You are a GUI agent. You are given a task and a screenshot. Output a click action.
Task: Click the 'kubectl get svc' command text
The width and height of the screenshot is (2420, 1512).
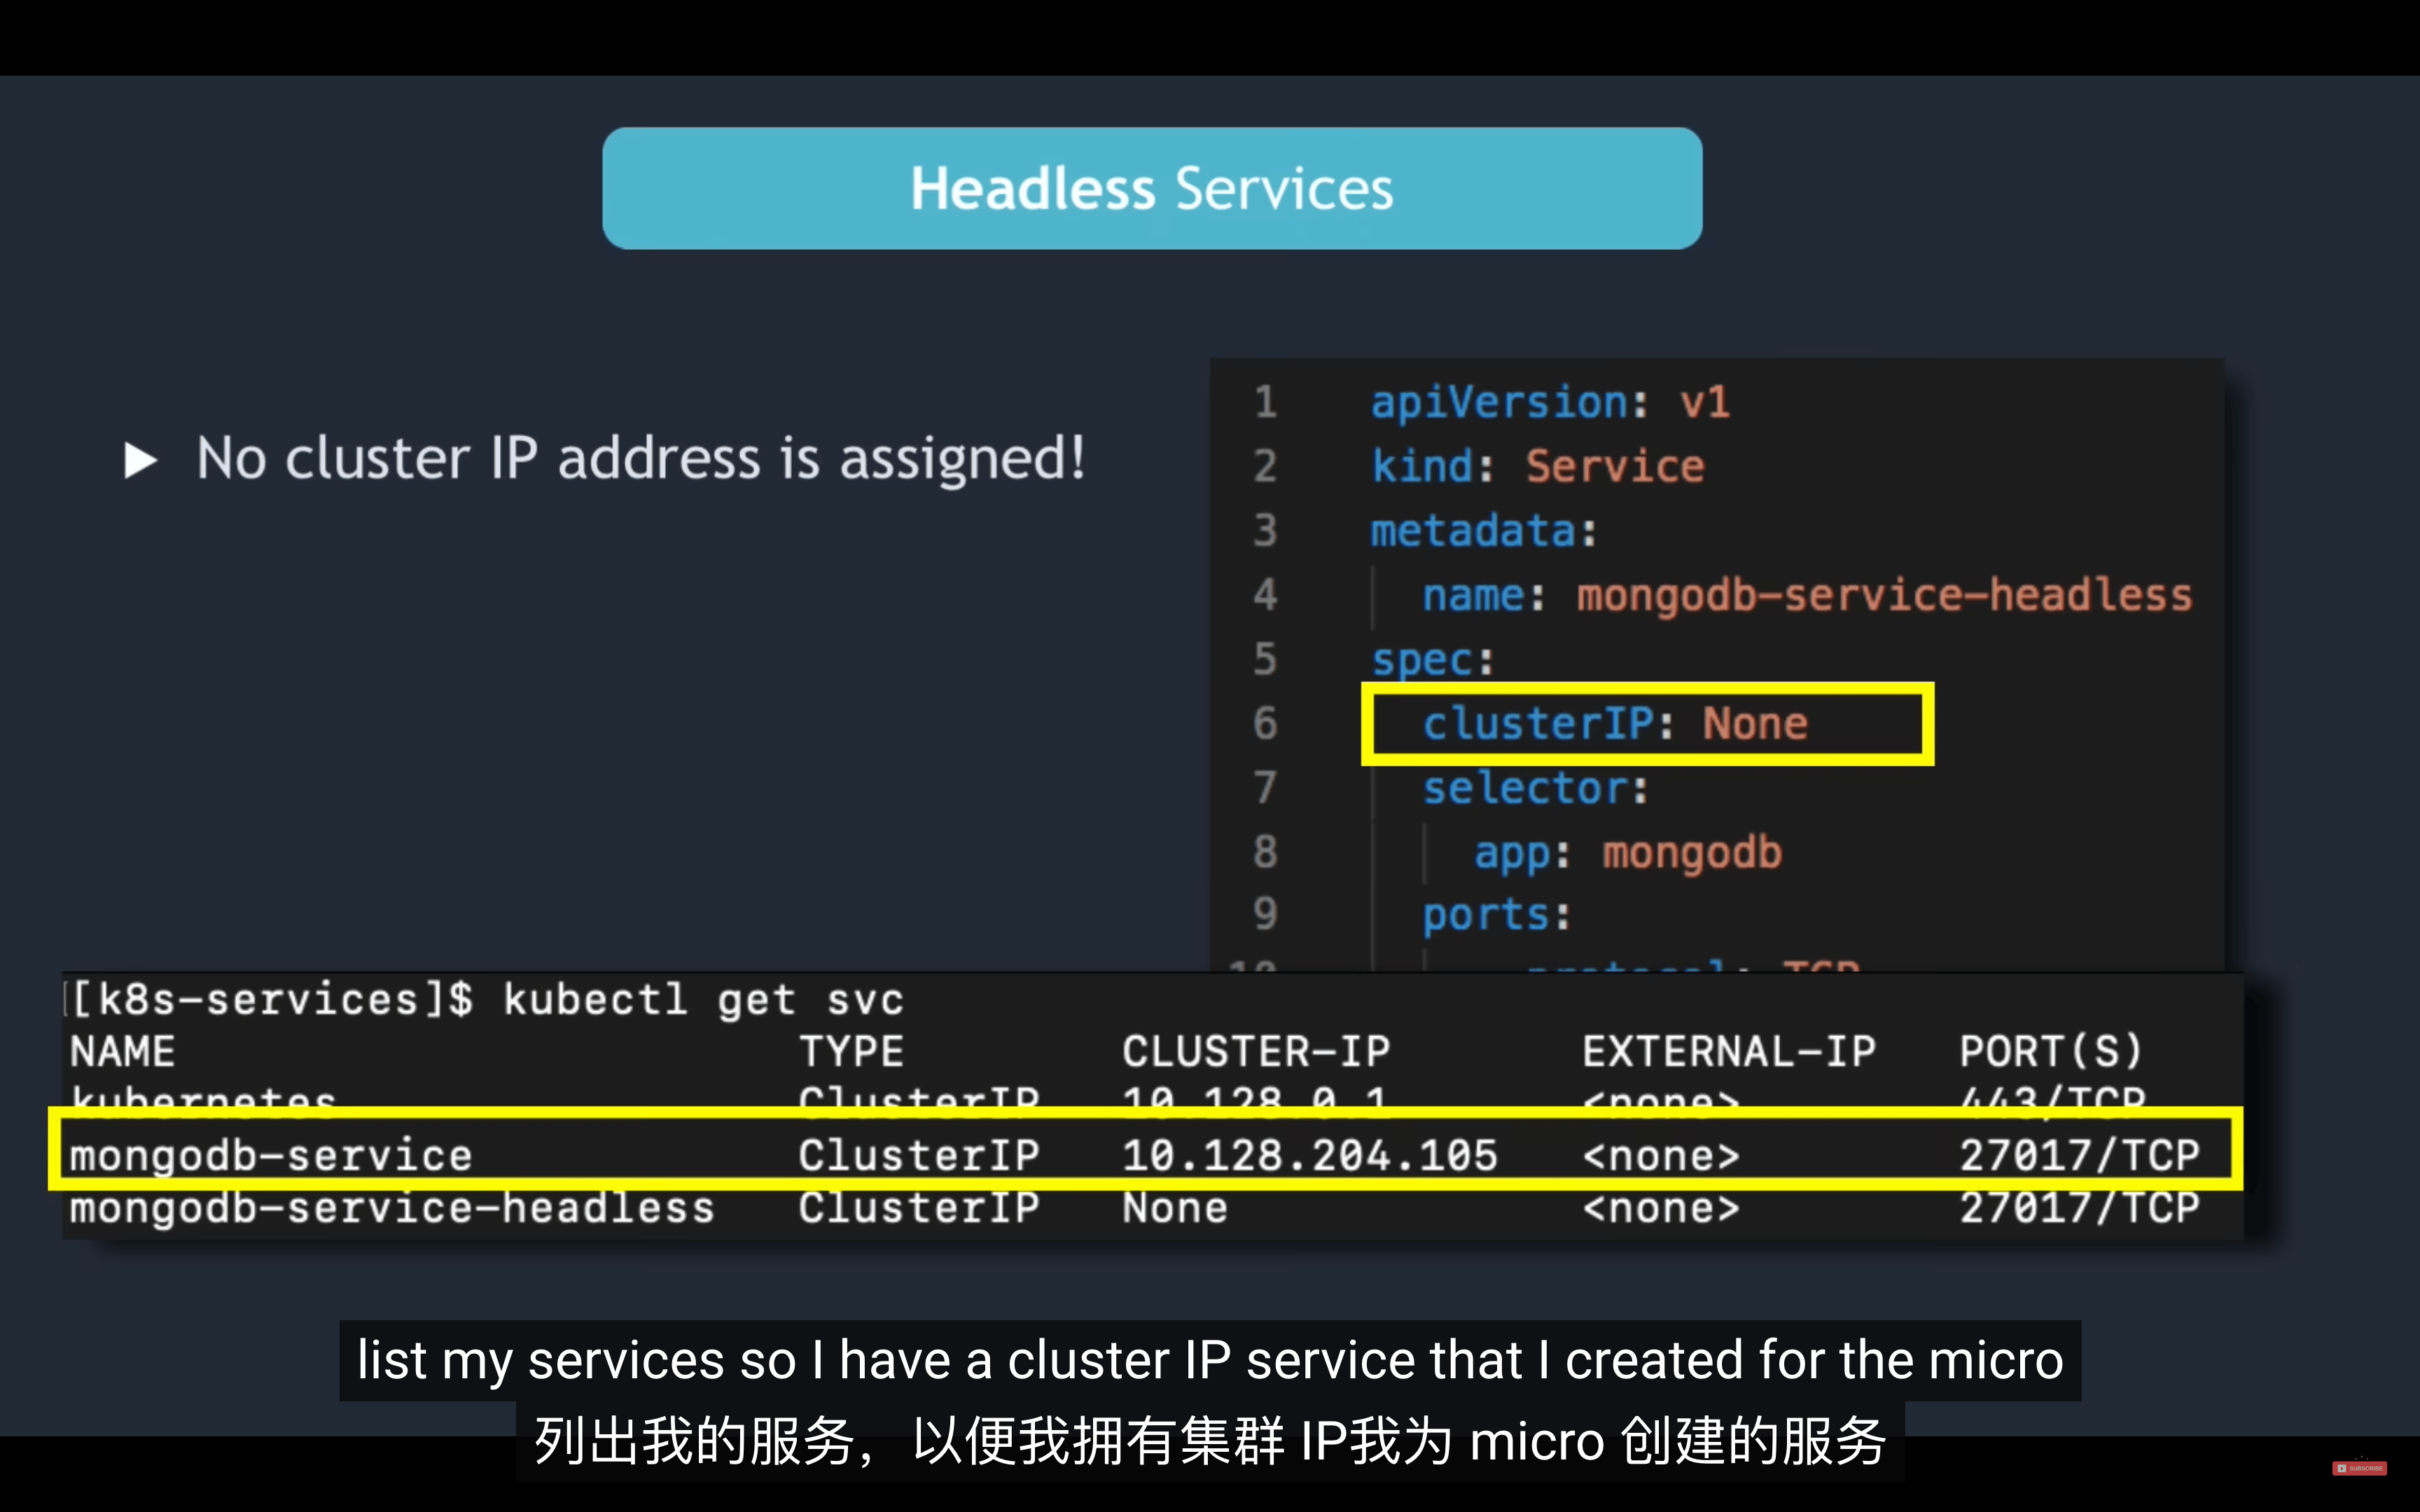(703, 1000)
